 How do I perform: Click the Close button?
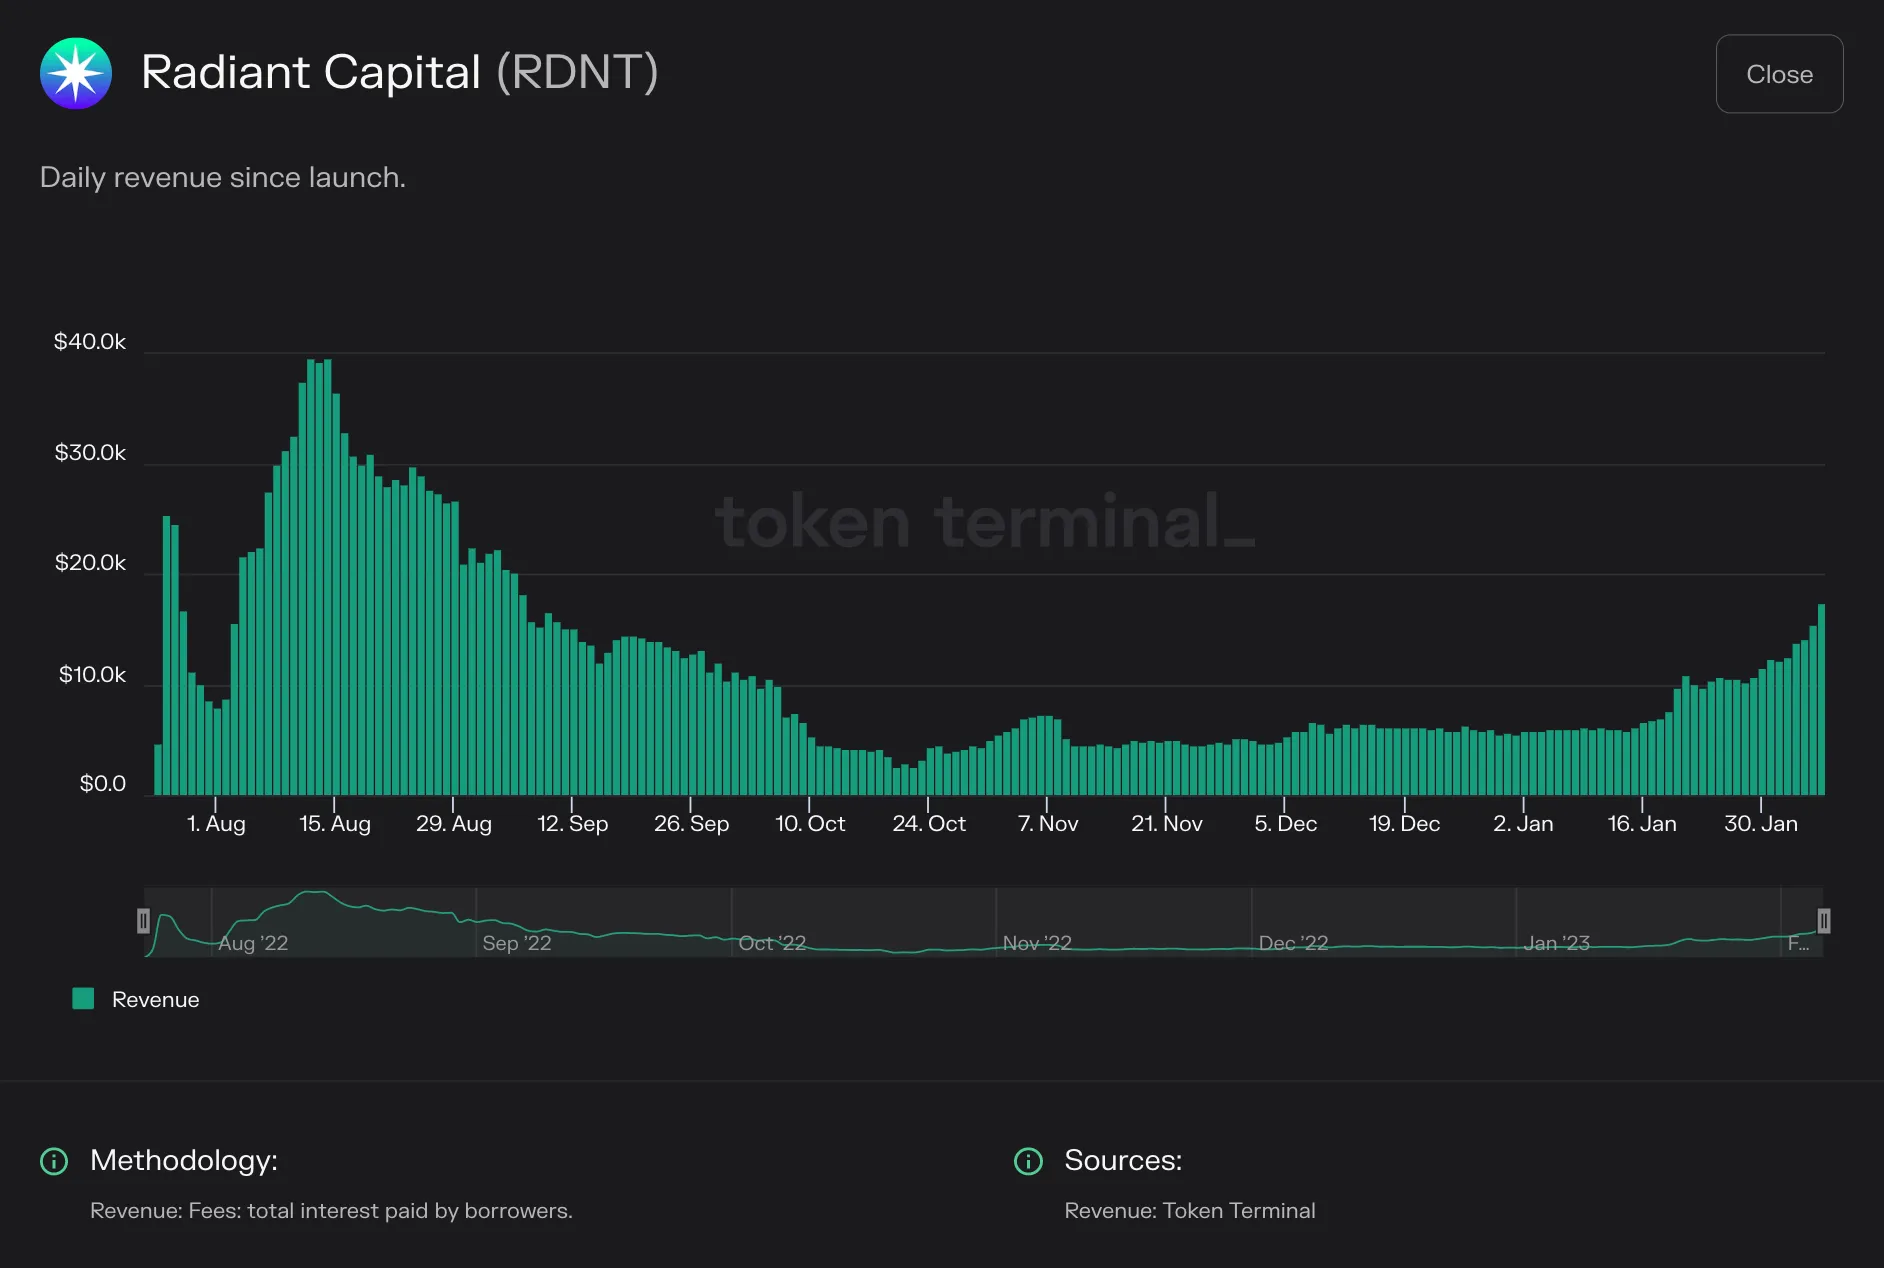[1779, 74]
